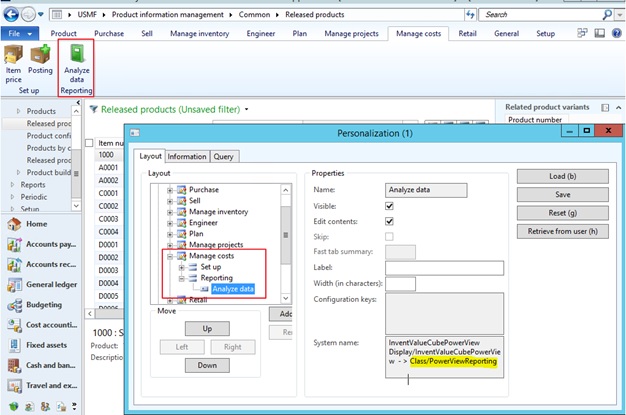Click the Posting ribbon icon
The image size is (626, 415).
coord(41,55)
